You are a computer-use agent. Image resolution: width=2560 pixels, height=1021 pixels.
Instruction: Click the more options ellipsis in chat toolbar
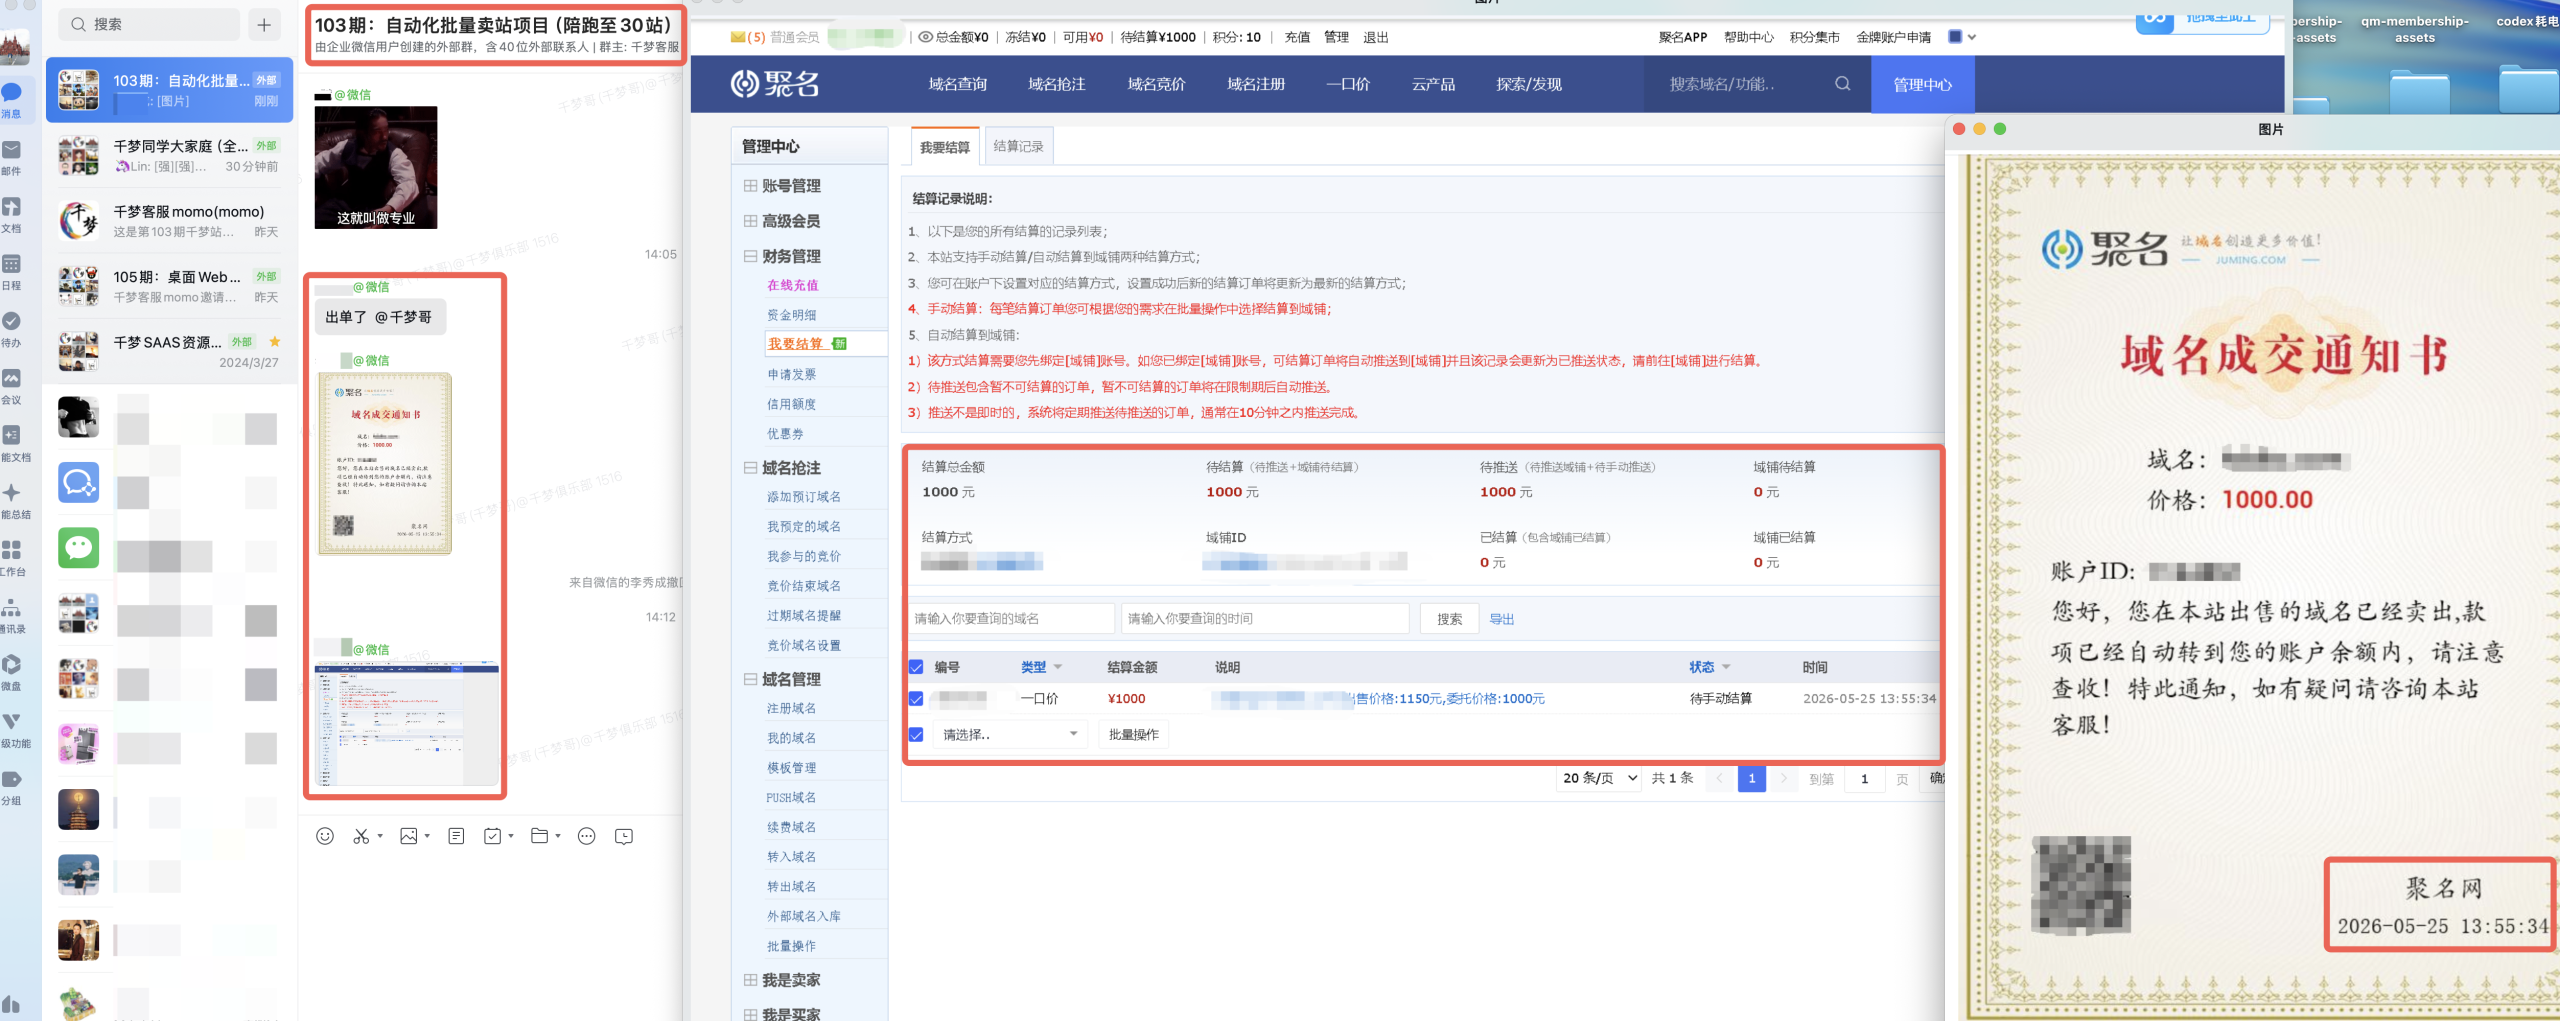(x=587, y=836)
